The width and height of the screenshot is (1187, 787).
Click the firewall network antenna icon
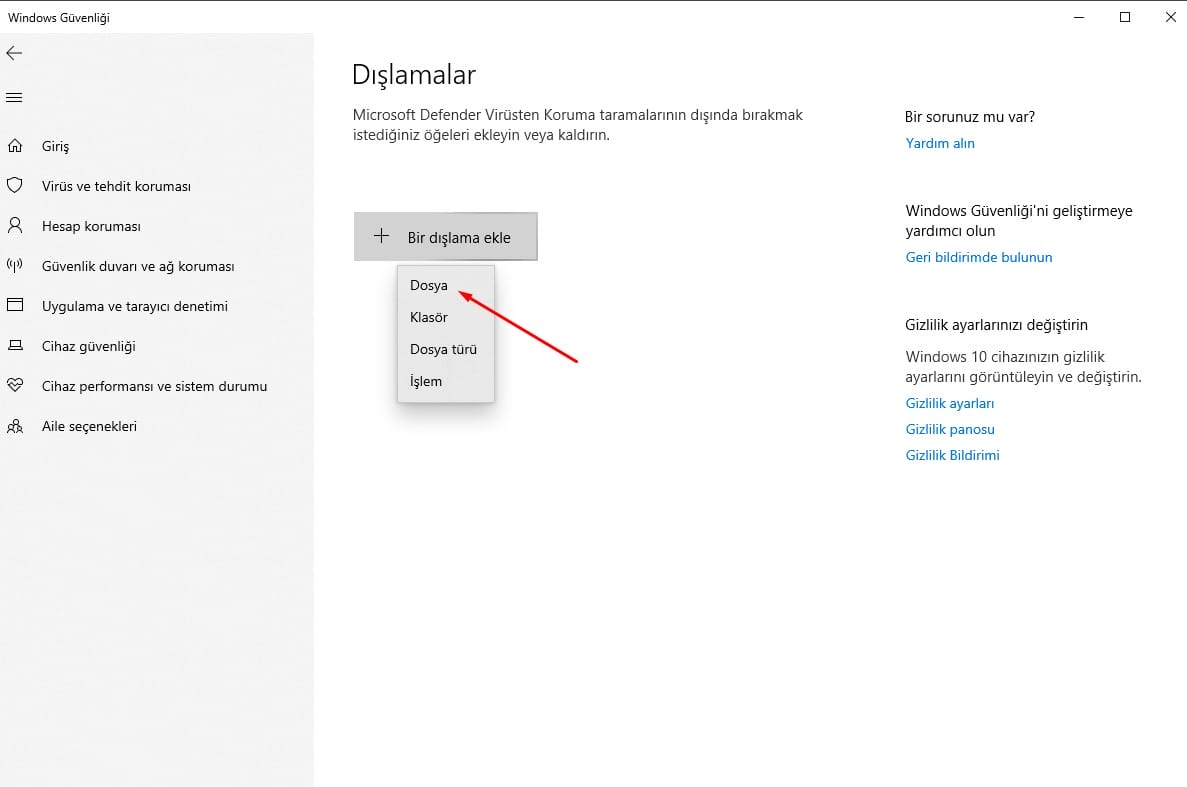(x=15, y=266)
